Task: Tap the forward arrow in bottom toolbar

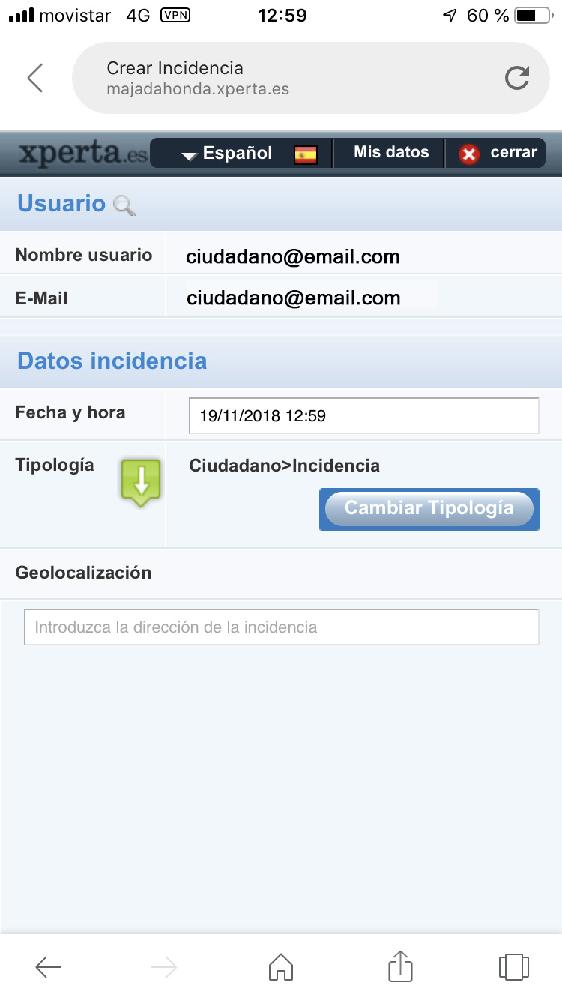Action: point(164,967)
